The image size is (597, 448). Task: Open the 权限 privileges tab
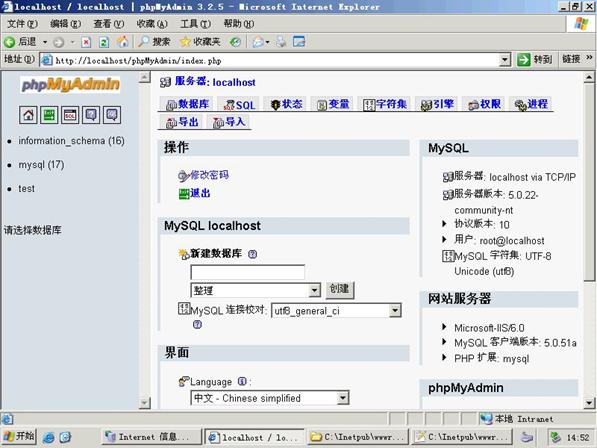tap(484, 104)
